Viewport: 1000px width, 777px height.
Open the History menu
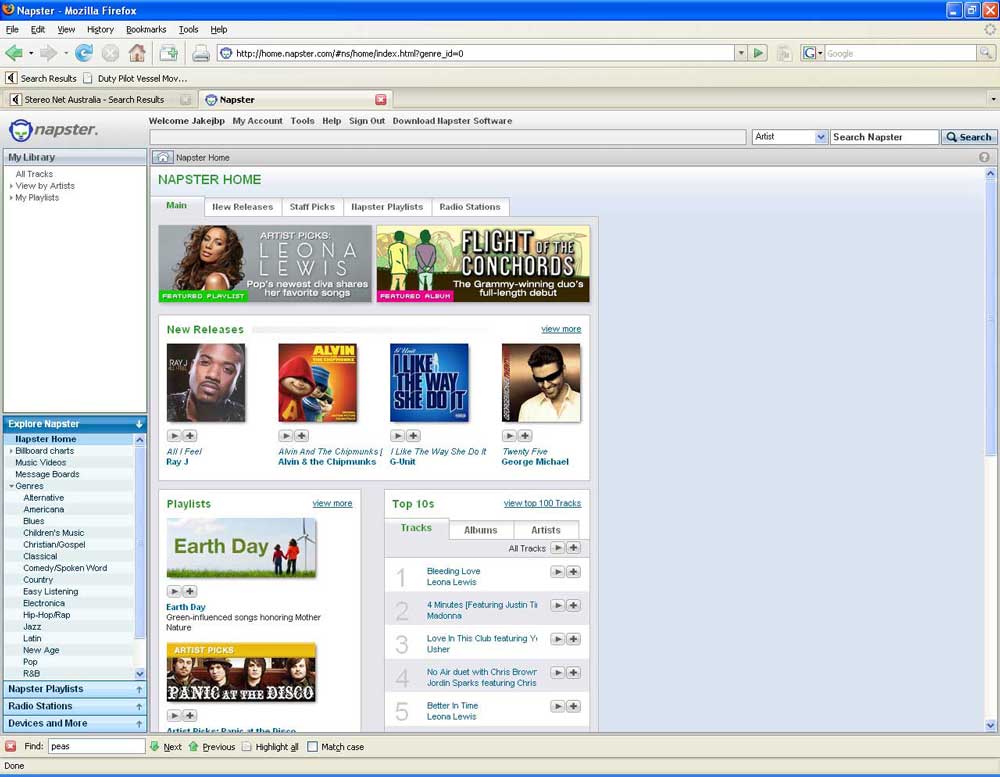tap(100, 29)
